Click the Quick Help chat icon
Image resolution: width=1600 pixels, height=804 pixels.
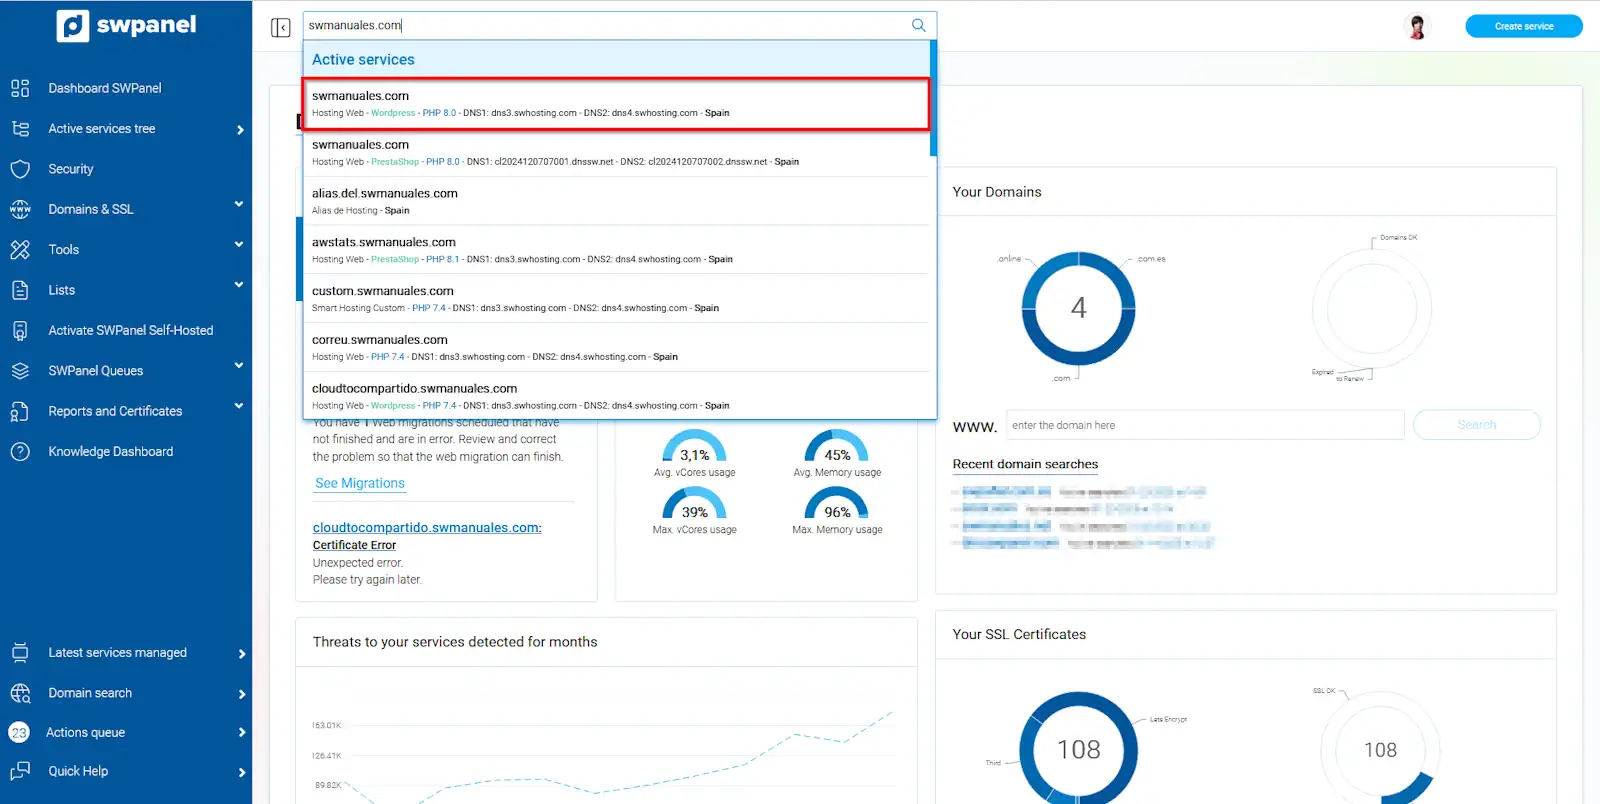pyautogui.click(x=20, y=771)
